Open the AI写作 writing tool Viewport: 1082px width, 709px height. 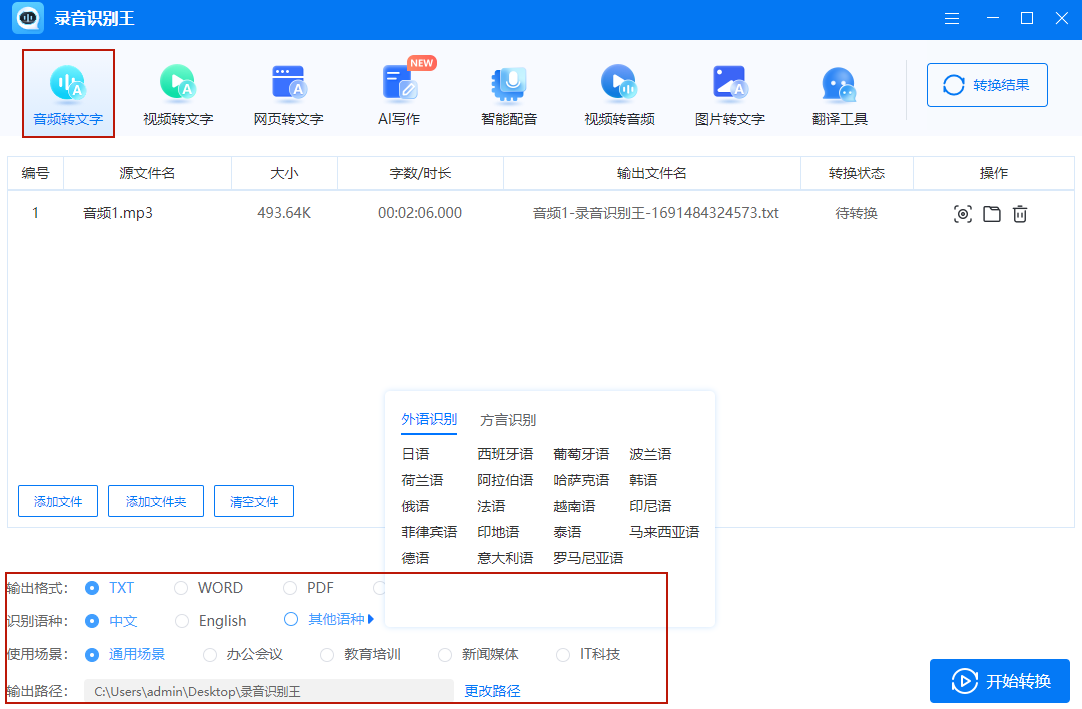point(399,95)
